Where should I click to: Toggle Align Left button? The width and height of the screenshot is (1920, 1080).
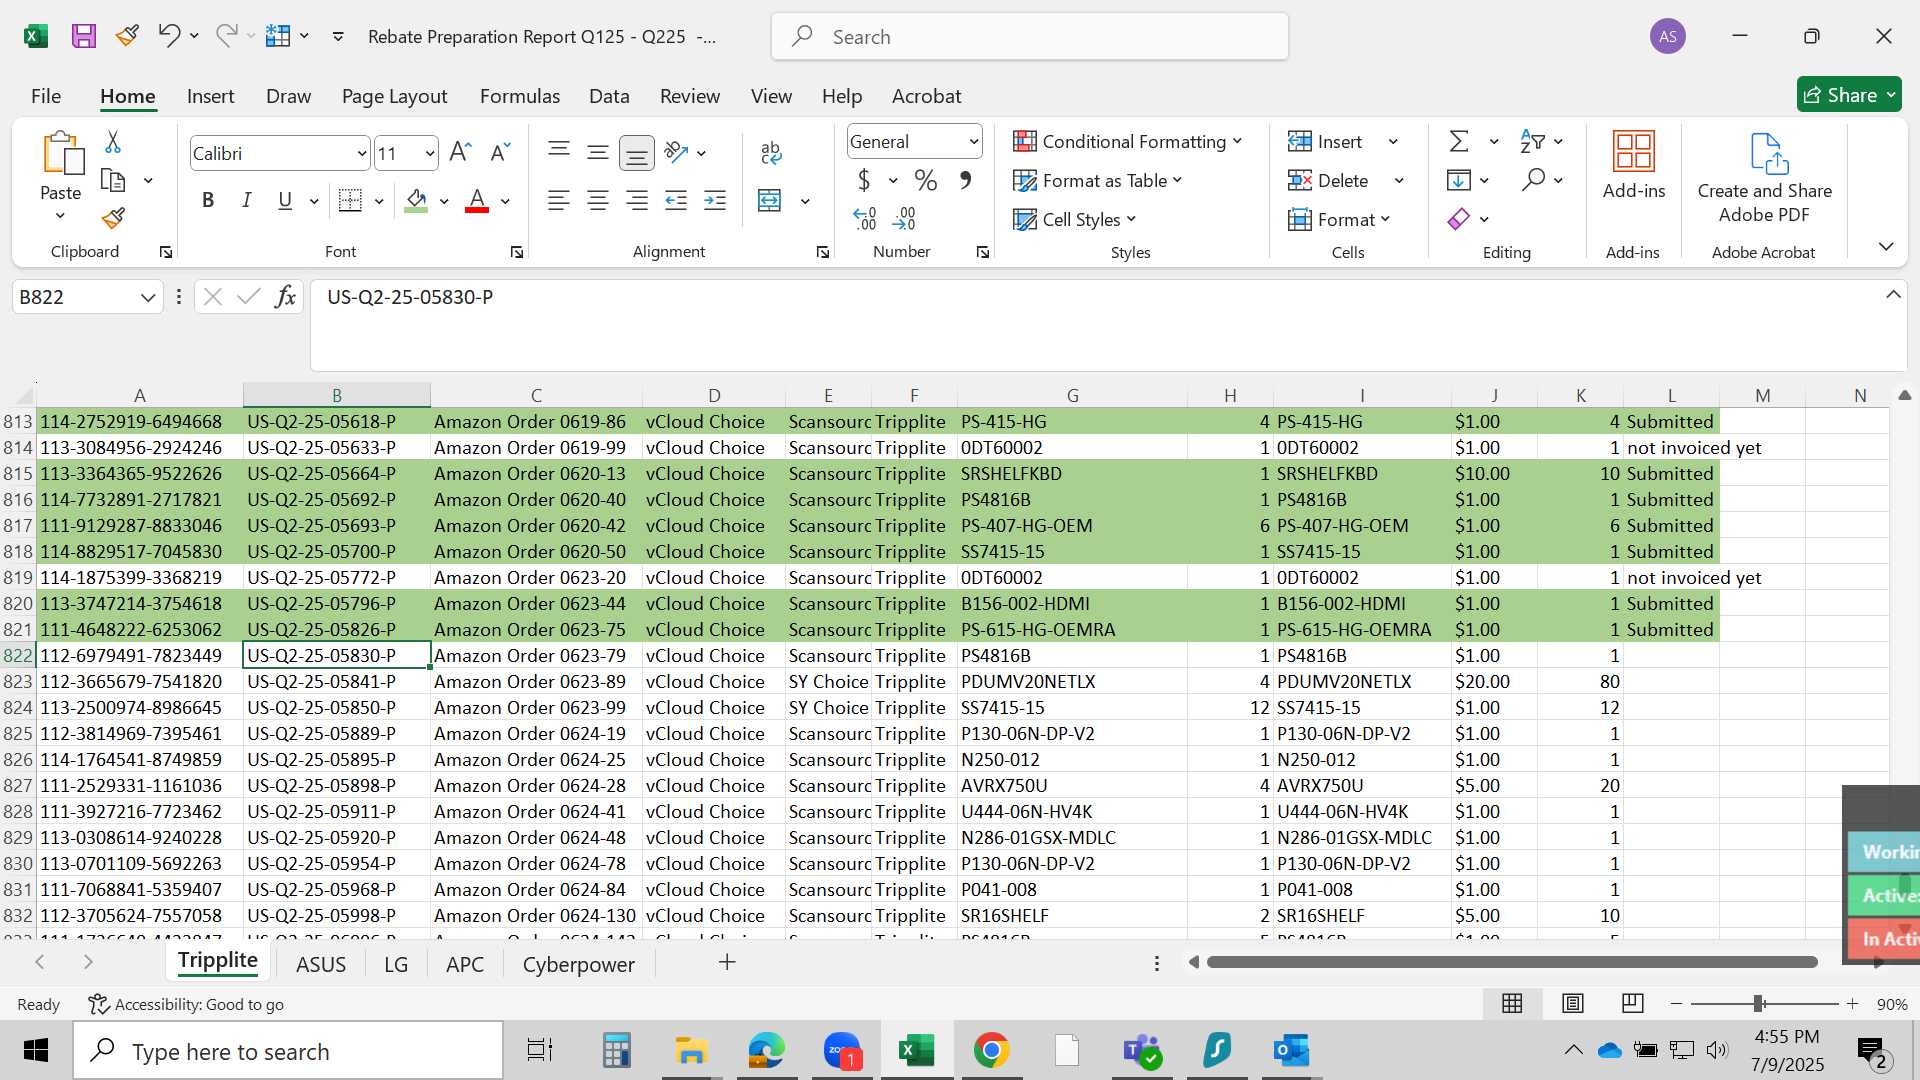pos(559,201)
